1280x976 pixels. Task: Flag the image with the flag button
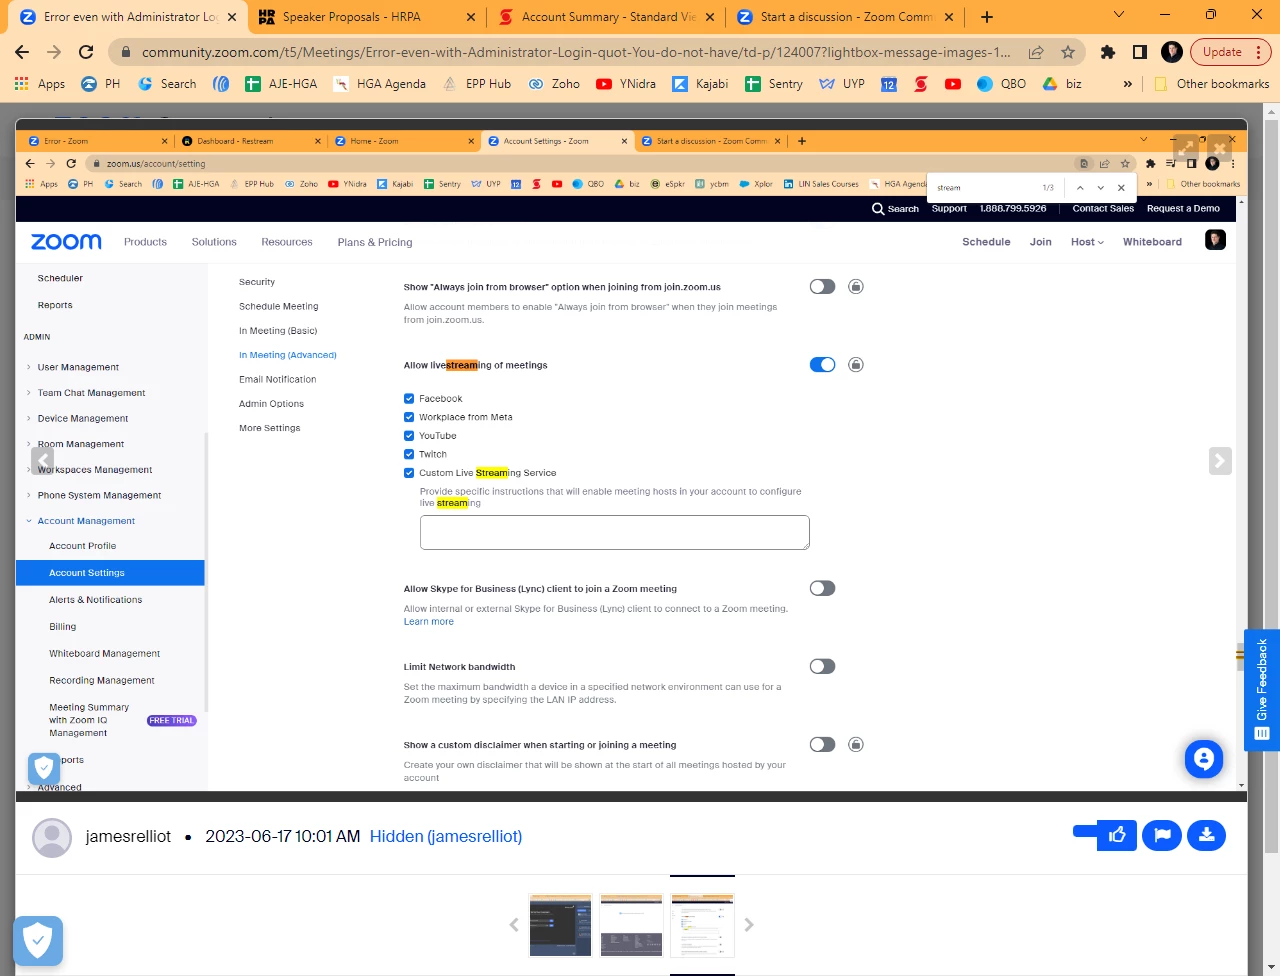coord(1162,835)
